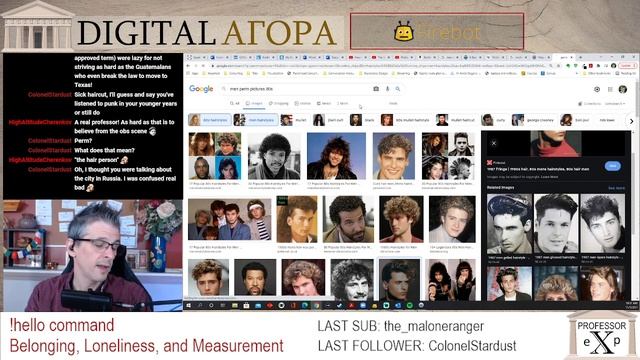The height and width of the screenshot is (360, 640).
Task: Open the blond curly perm man result
Action: point(401,219)
